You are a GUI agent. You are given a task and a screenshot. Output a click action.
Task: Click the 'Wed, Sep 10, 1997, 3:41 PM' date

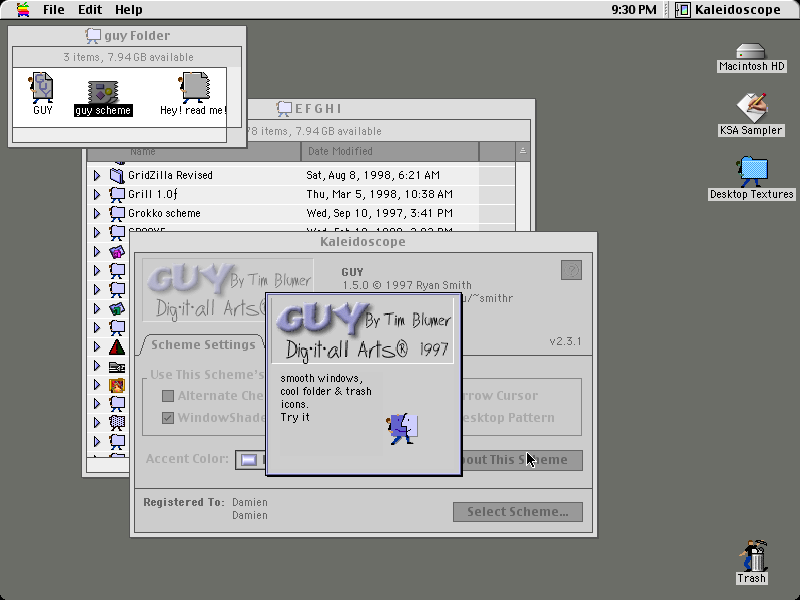tap(379, 213)
